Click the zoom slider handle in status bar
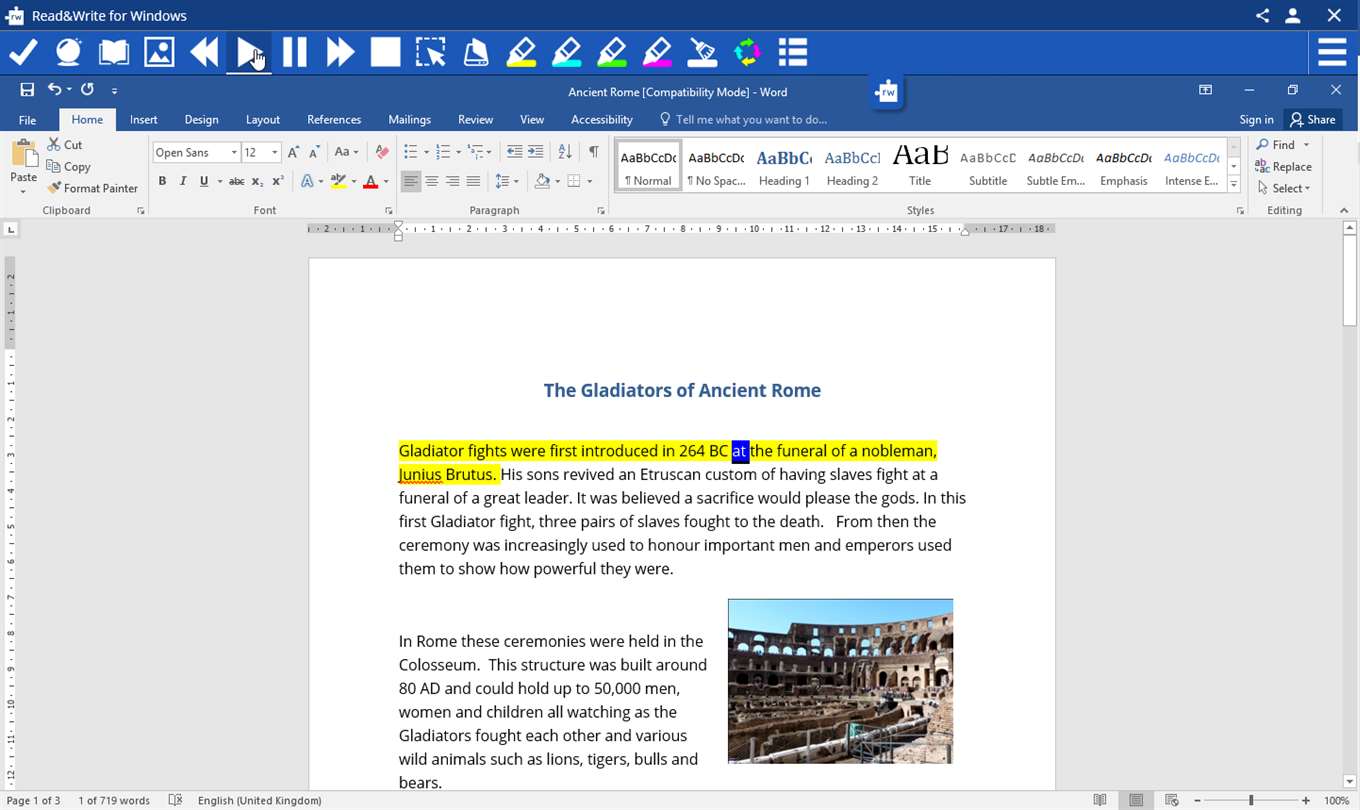 (x=1251, y=800)
